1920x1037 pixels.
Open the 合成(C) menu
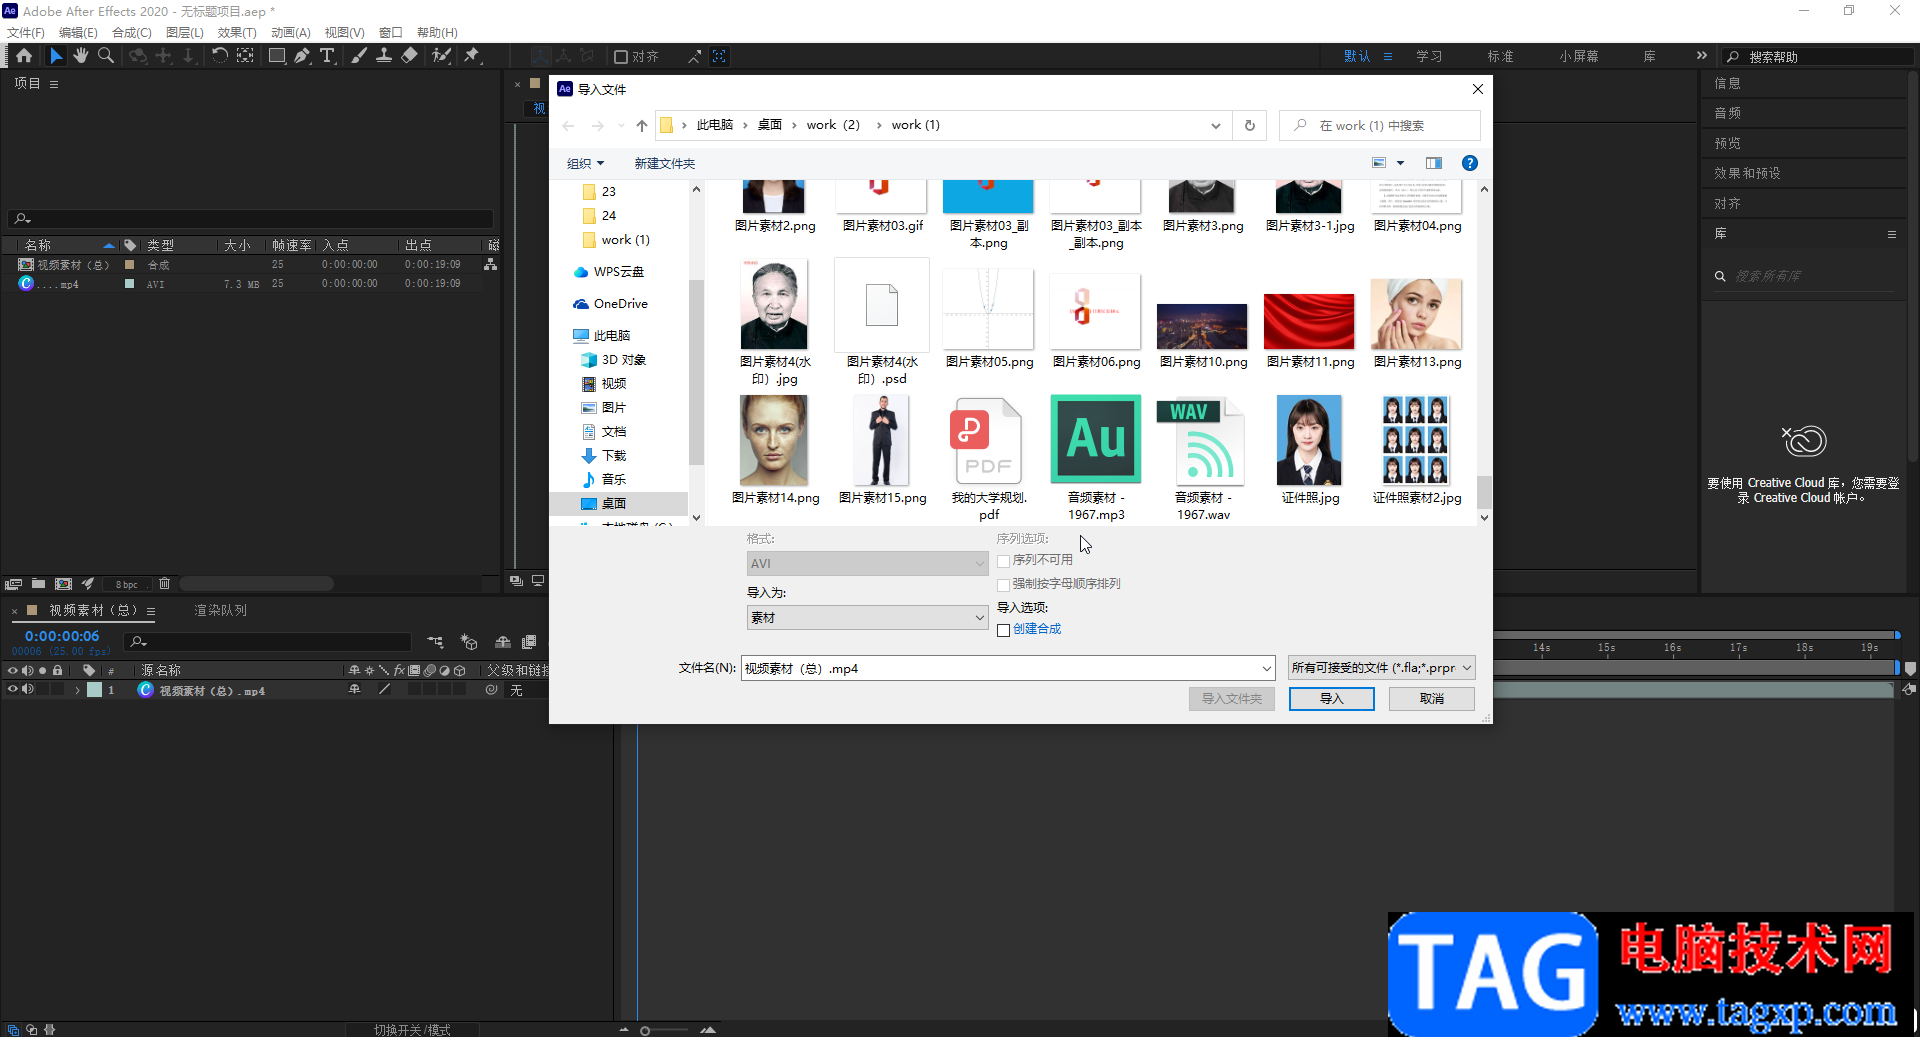131,32
